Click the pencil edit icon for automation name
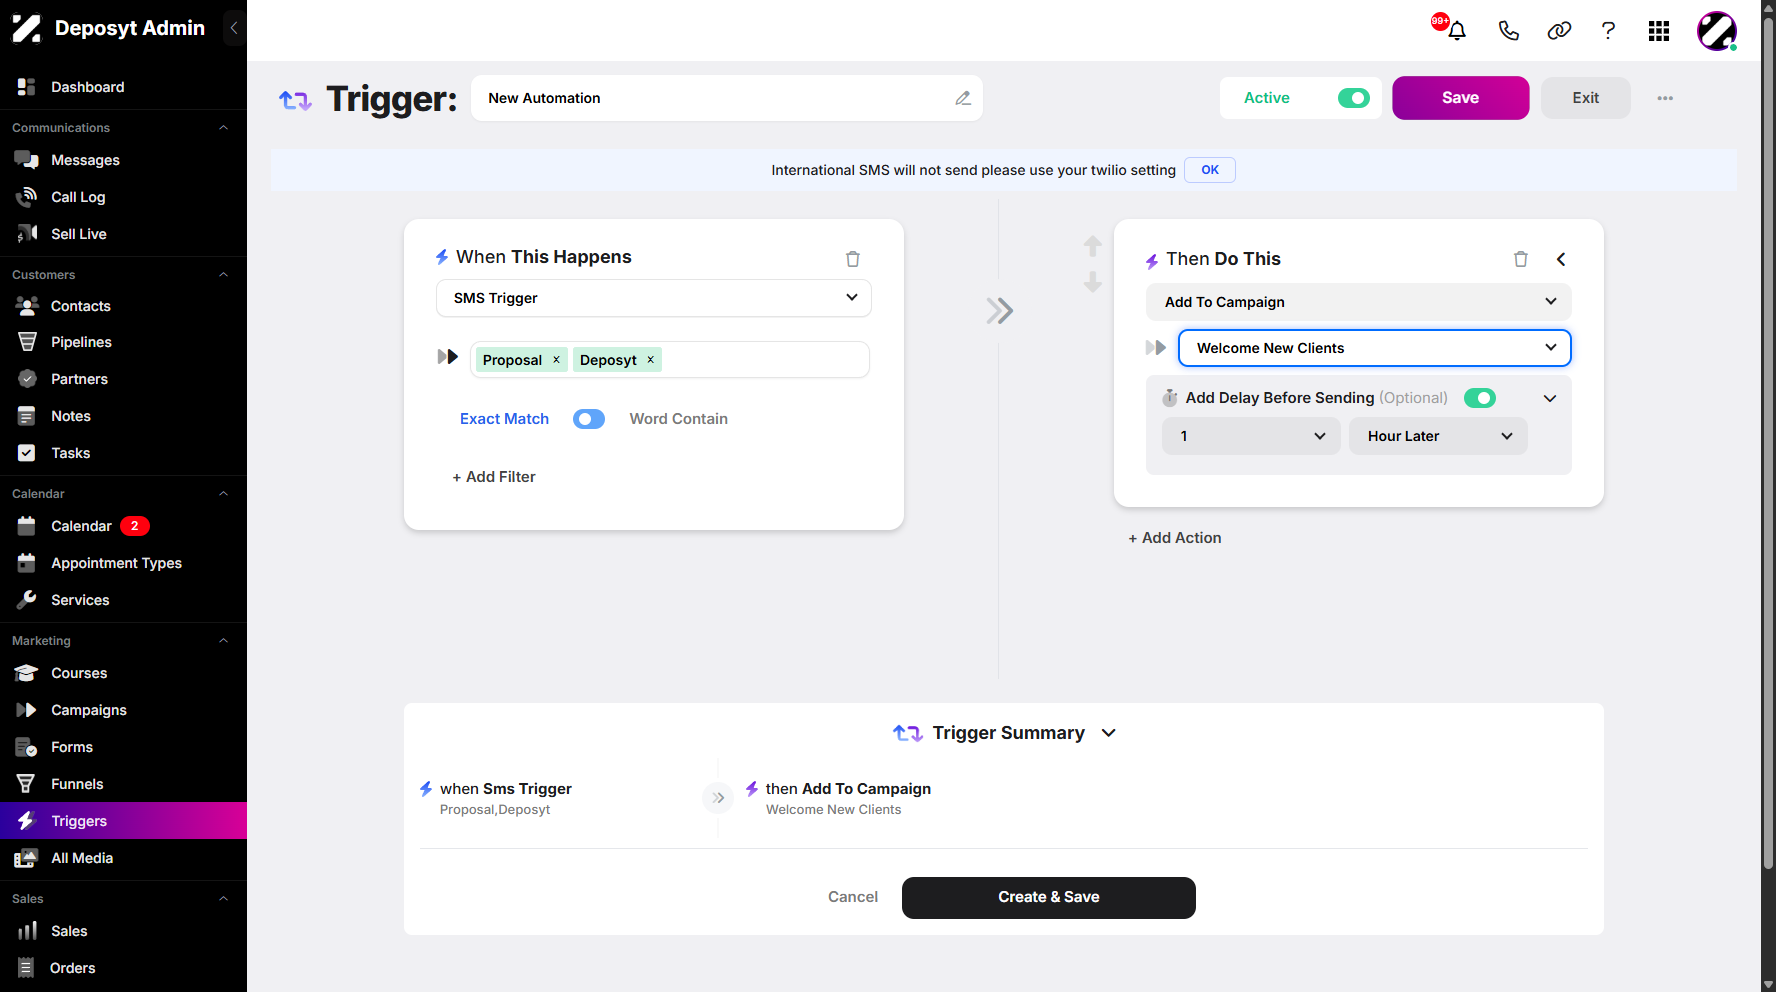The image size is (1776, 992). pos(963,98)
